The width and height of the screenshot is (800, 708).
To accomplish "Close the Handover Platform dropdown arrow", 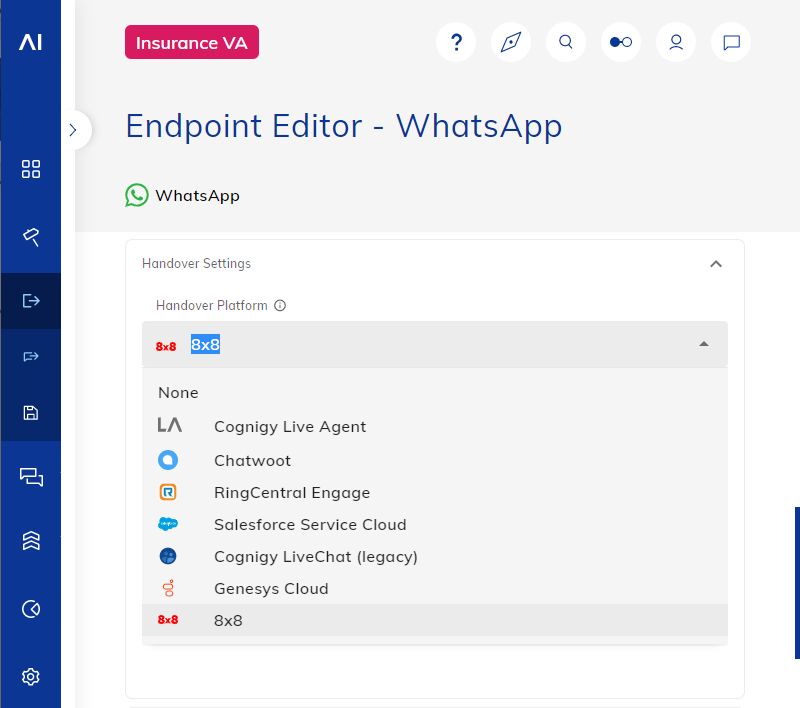I will click(x=704, y=344).
